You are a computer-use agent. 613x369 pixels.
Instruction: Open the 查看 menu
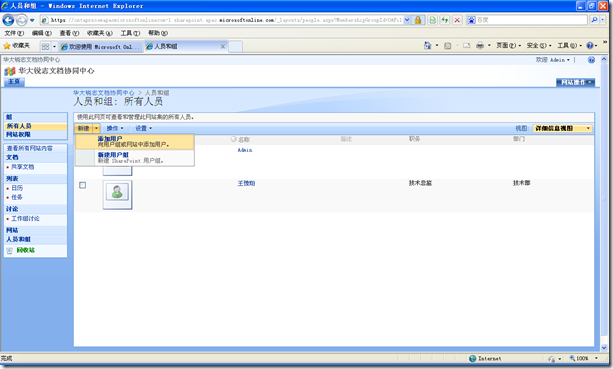tap(69, 33)
